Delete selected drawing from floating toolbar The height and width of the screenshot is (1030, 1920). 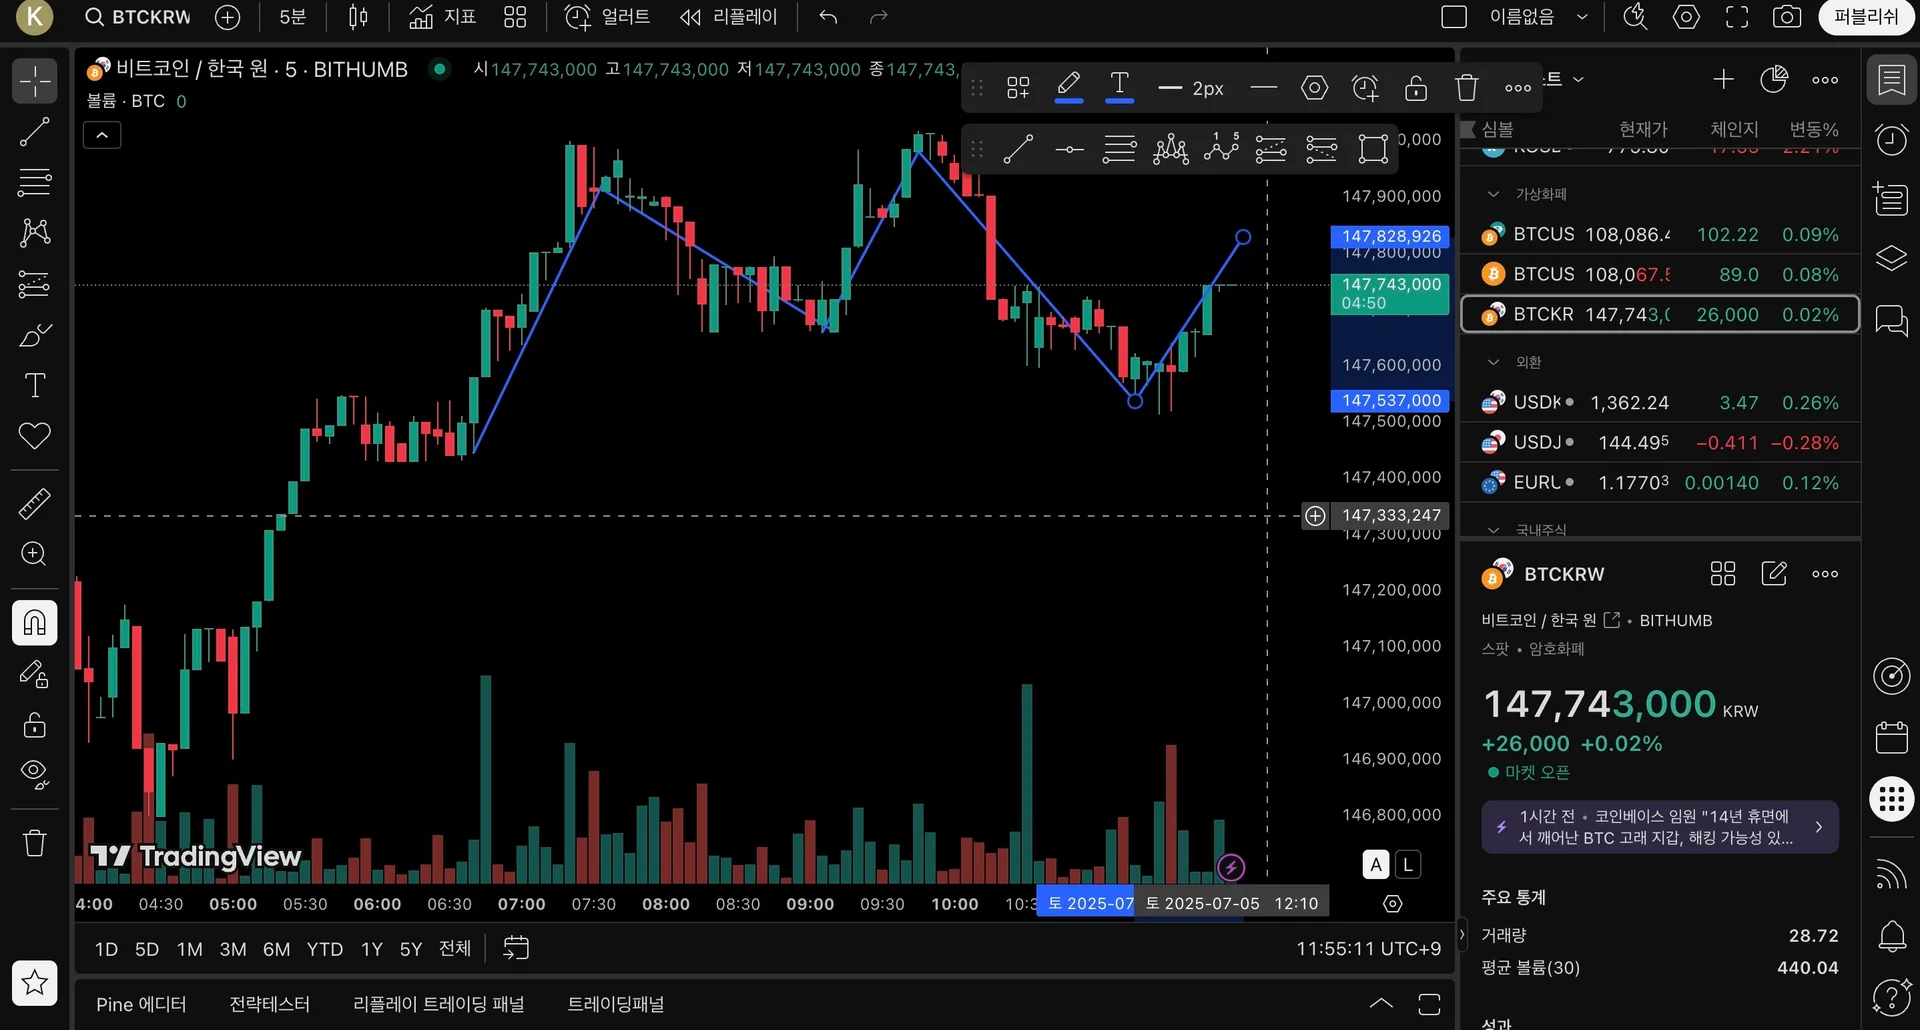point(1467,88)
